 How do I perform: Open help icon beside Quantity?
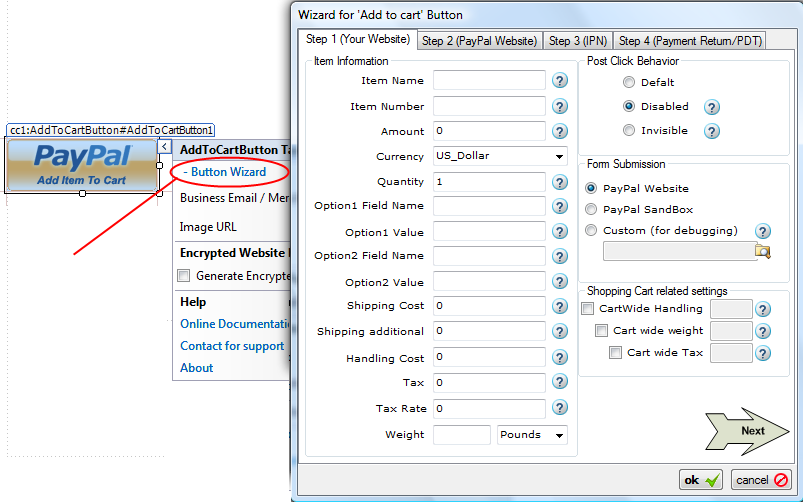tap(560, 182)
